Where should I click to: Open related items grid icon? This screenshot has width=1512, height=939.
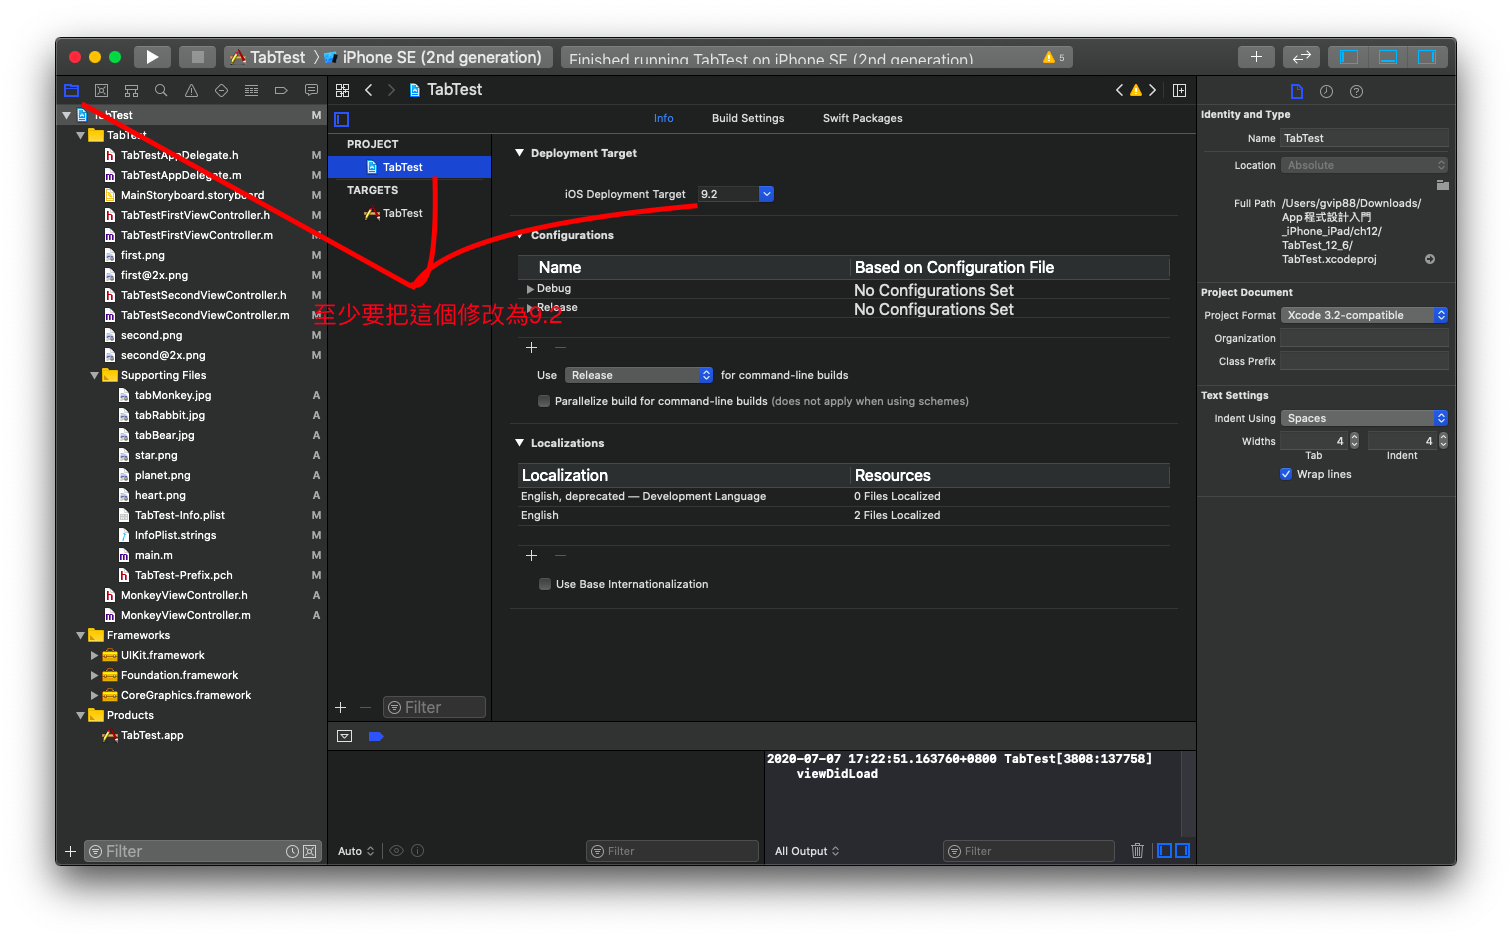point(342,90)
